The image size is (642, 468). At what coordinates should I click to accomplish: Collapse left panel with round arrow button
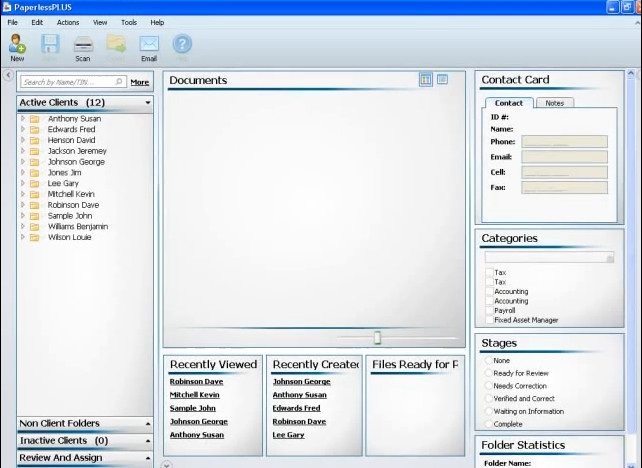8,75
